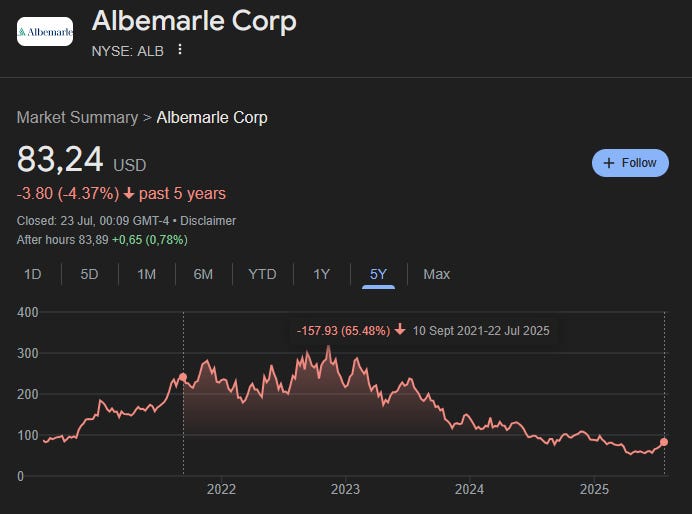
Task: Click the price peak near 2023 on chart
Action: [328, 348]
